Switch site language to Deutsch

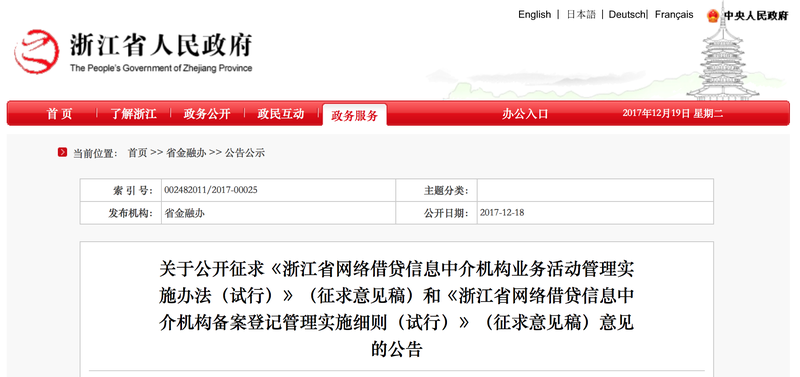coord(627,15)
